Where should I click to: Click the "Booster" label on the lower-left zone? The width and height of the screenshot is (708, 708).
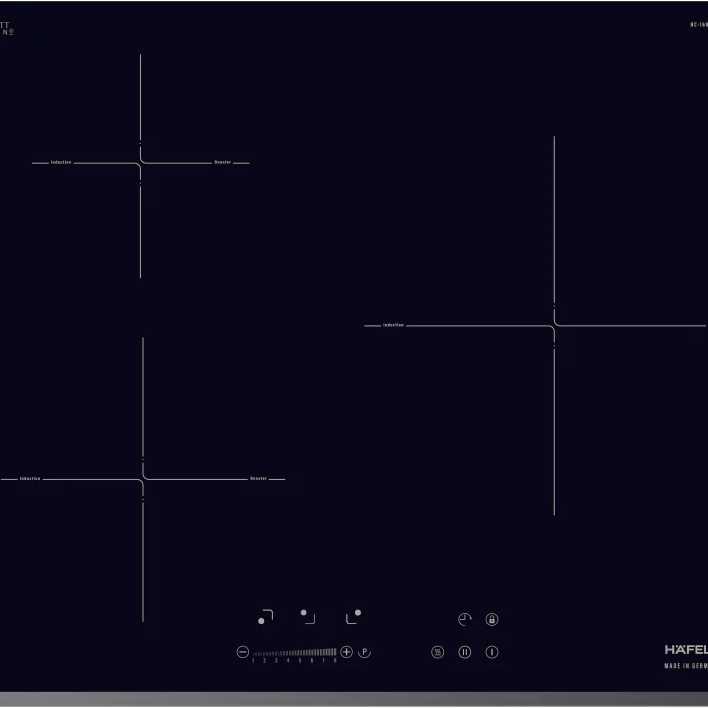[258, 478]
